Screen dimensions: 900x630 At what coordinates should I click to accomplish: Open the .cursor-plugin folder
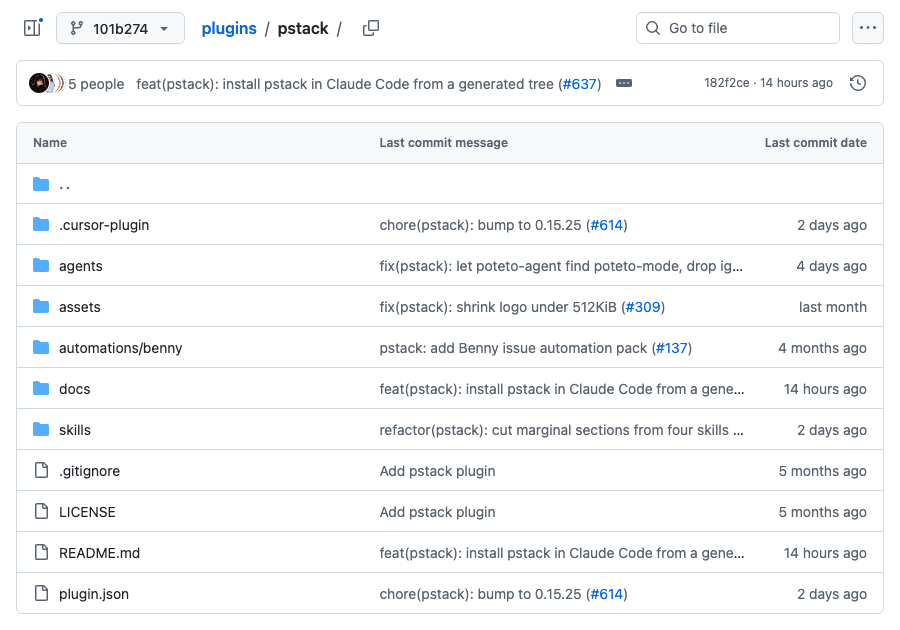(x=104, y=225)
